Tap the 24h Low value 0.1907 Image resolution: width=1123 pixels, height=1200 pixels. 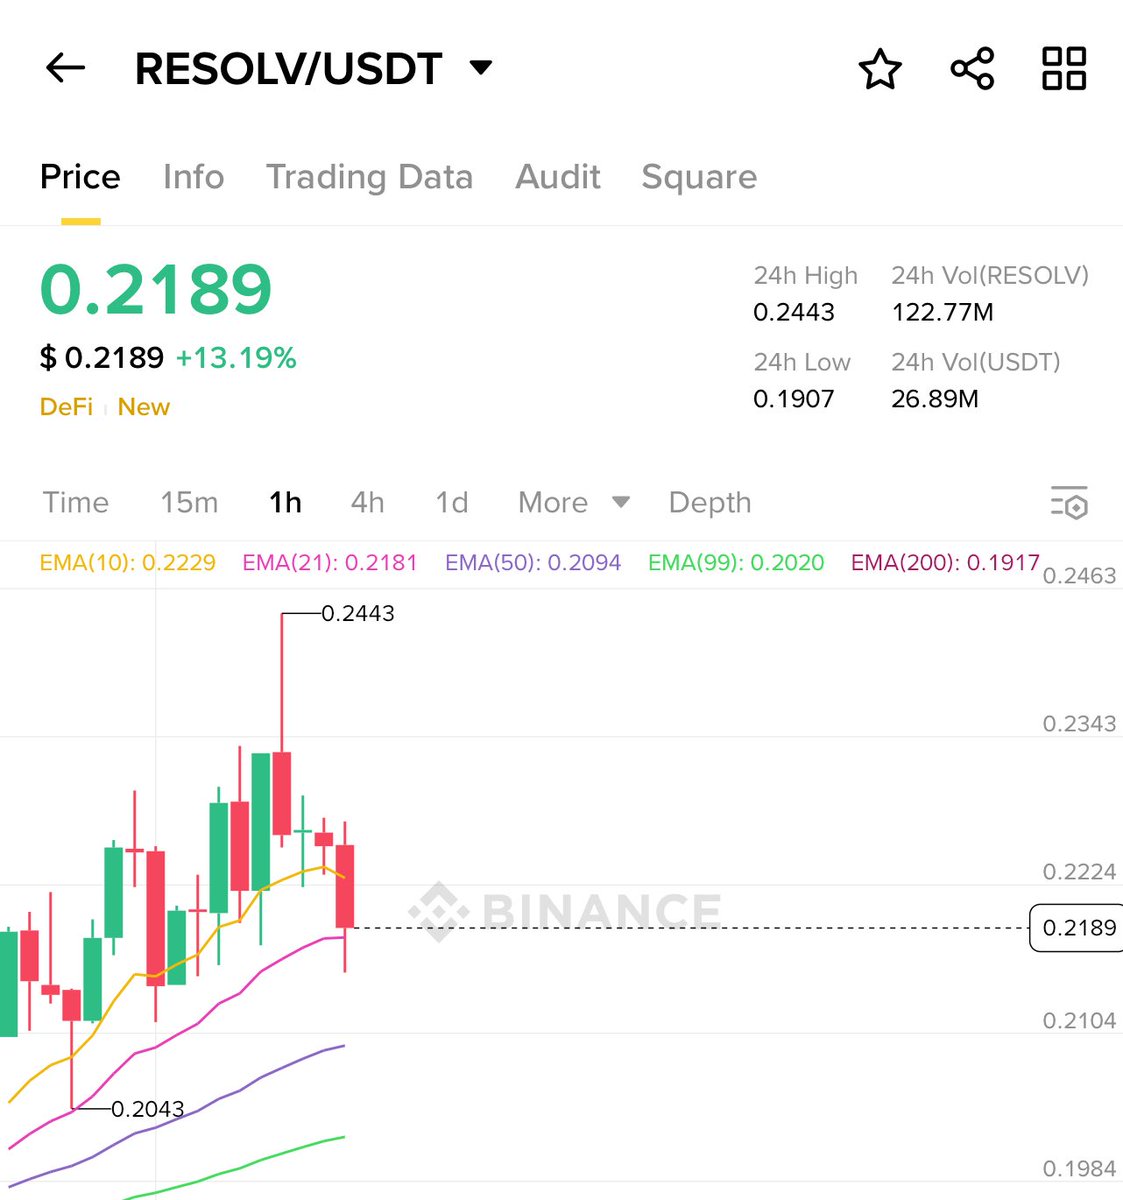pyautogui.click(x=793, y=399)
